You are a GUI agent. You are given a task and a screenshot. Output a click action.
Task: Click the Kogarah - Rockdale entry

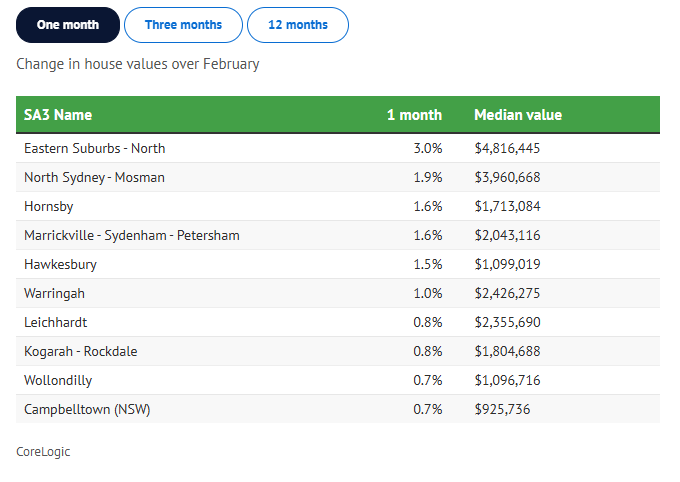click(x=81, y=351)
